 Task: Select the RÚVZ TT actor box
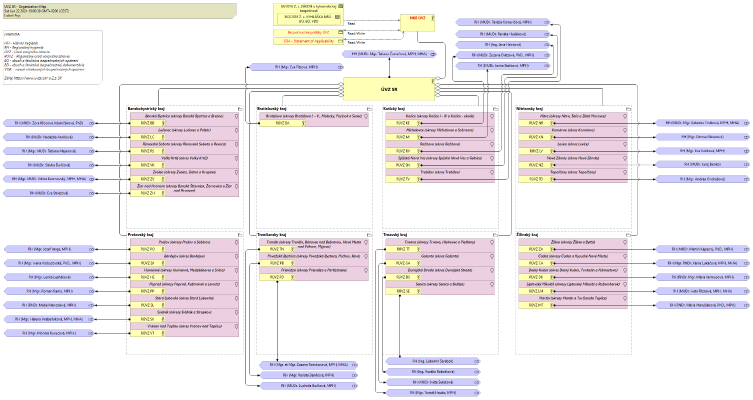[403, 249]
